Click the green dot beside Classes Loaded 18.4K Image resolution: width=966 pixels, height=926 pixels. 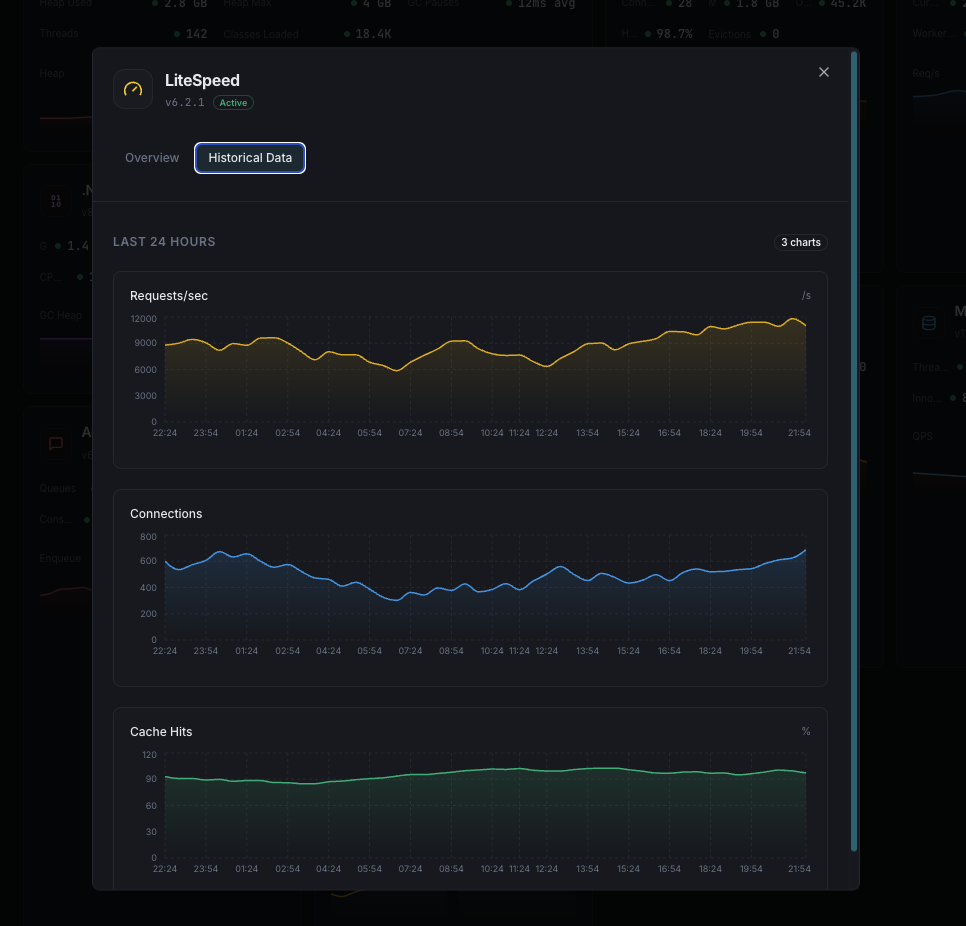(x=346, y=33)
